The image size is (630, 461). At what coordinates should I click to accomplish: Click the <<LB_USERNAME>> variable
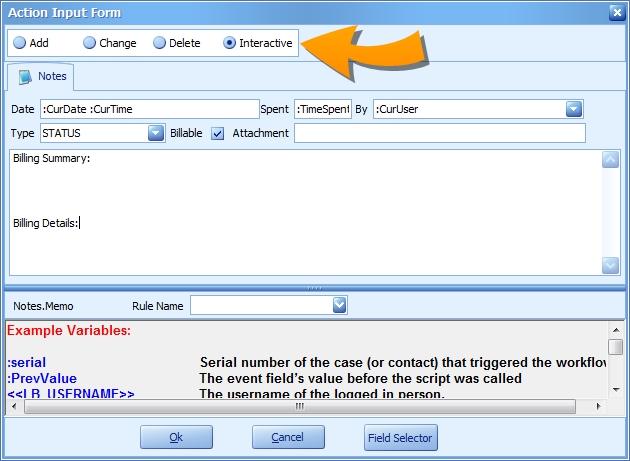point(71,393)
